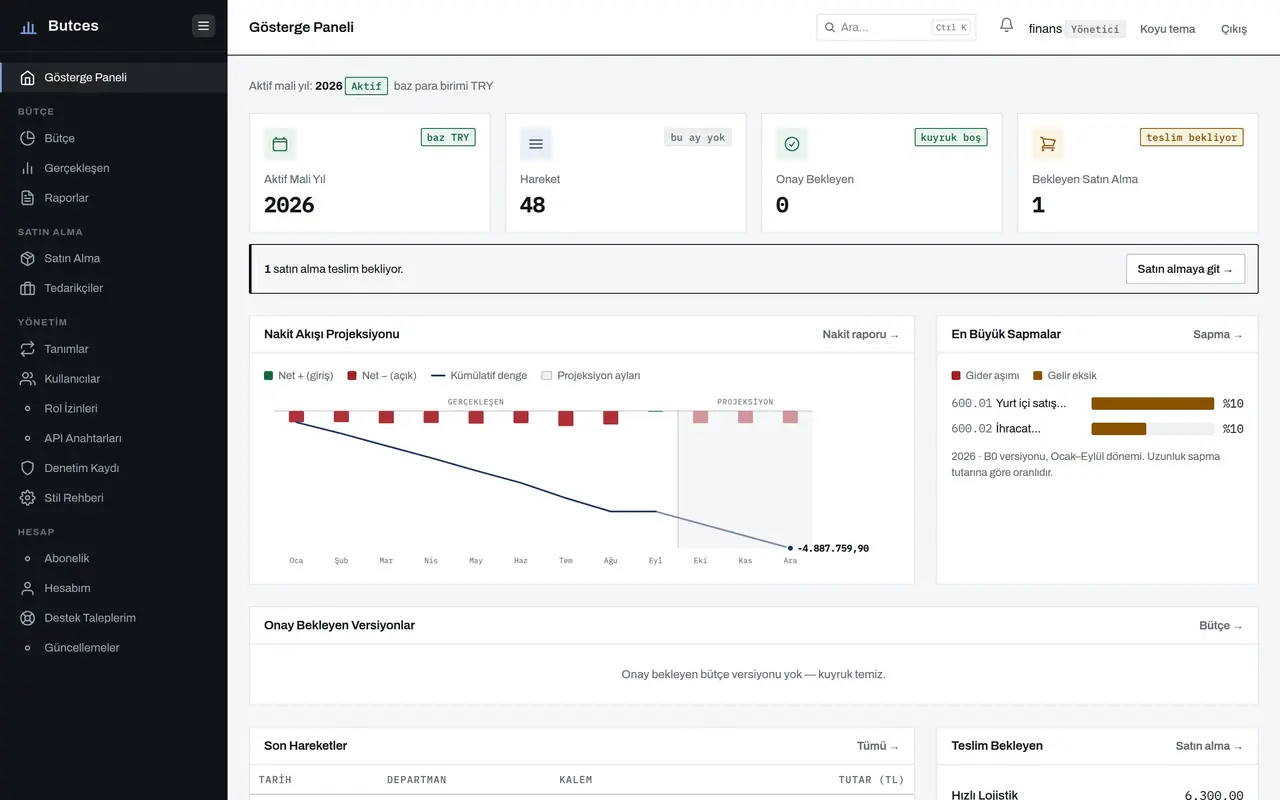Click the Kullanıcılar people icon

coord(28,379)
